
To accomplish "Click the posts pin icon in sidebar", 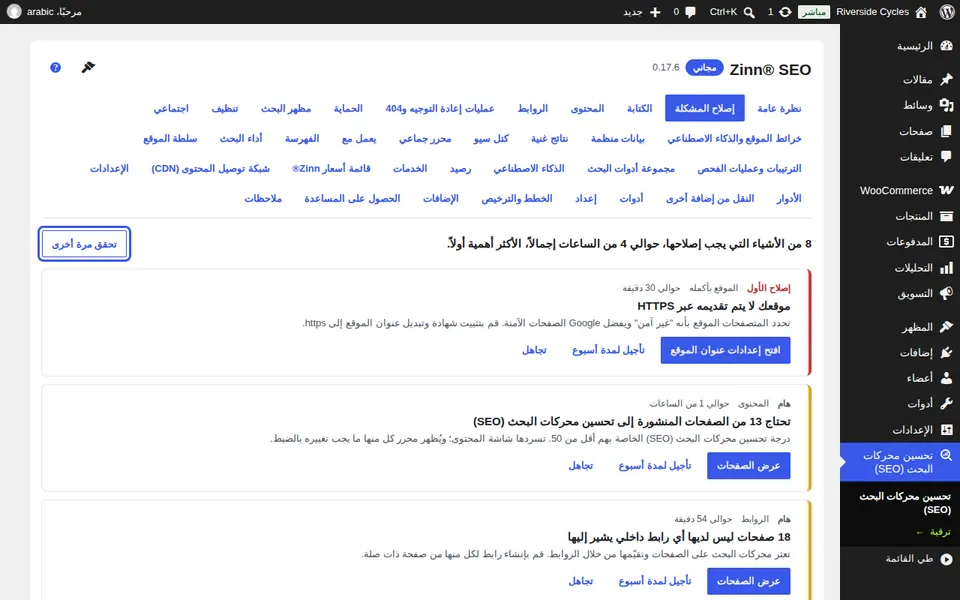I will point(947,79).
